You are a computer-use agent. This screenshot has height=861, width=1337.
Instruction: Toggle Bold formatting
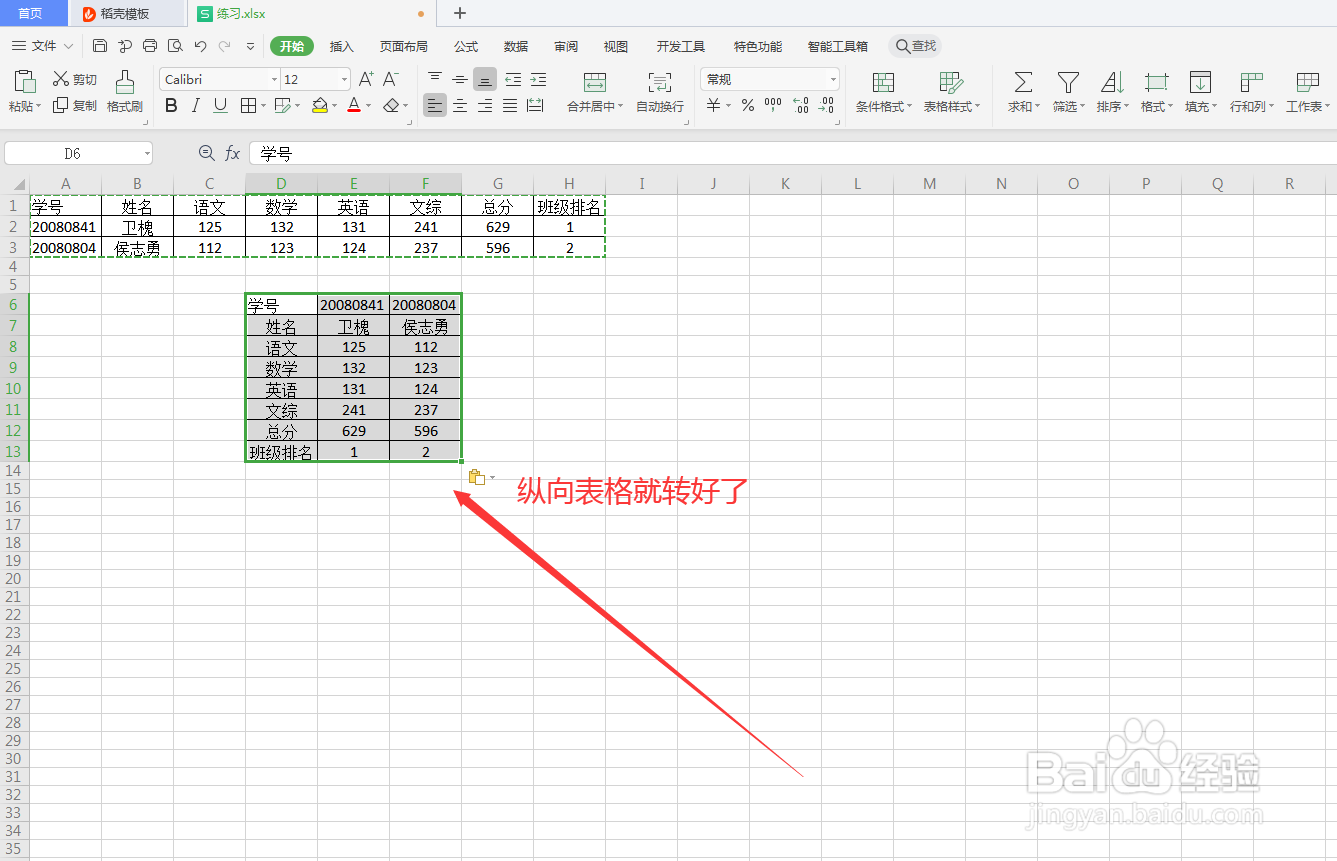pos(171,105)
